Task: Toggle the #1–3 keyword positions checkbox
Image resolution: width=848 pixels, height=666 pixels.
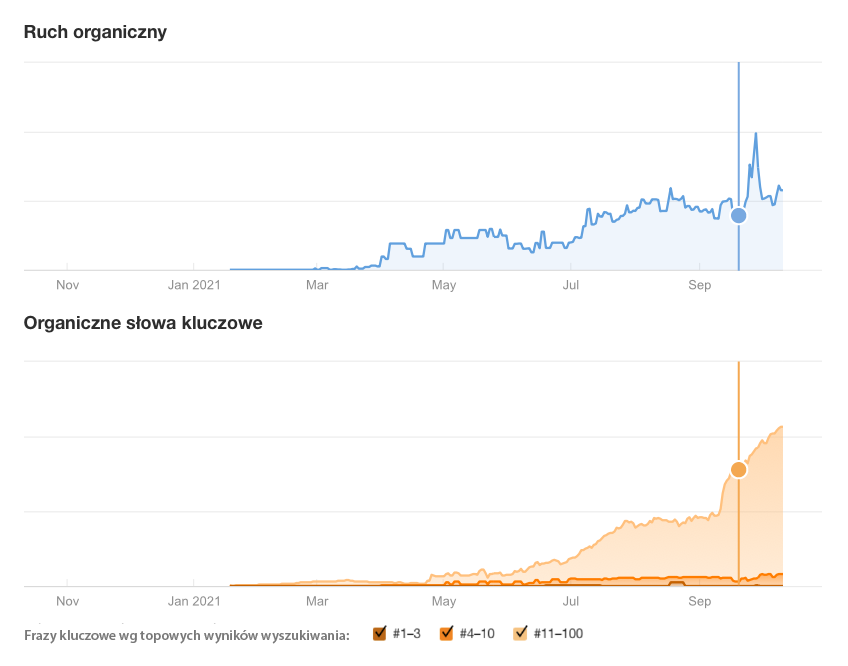Action: [379, 633]
